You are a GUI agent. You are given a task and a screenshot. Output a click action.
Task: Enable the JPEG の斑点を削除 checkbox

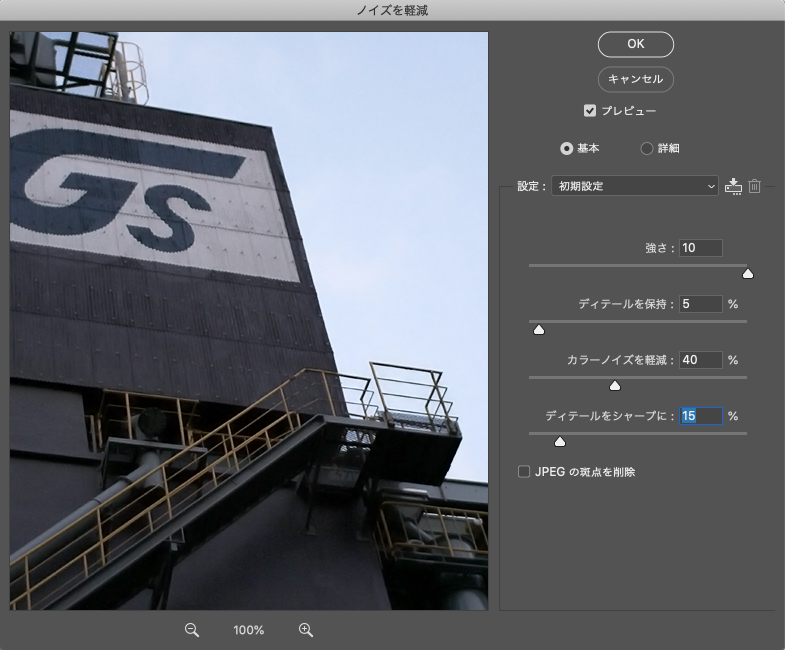tap(524, 472)
